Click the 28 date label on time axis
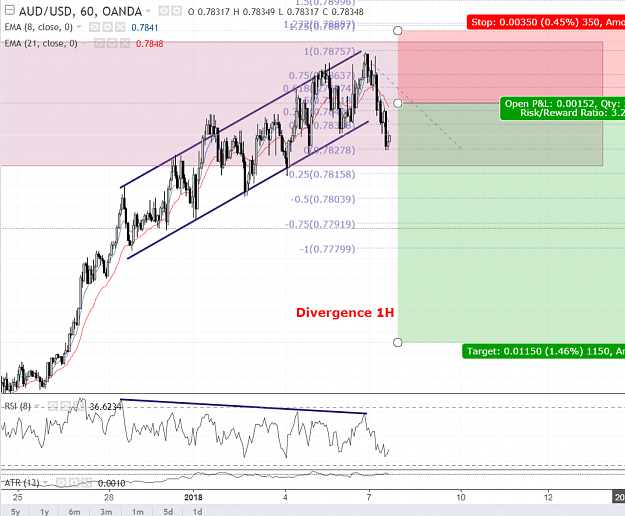Viewport: 625px width, 516px height. point(109,497)
